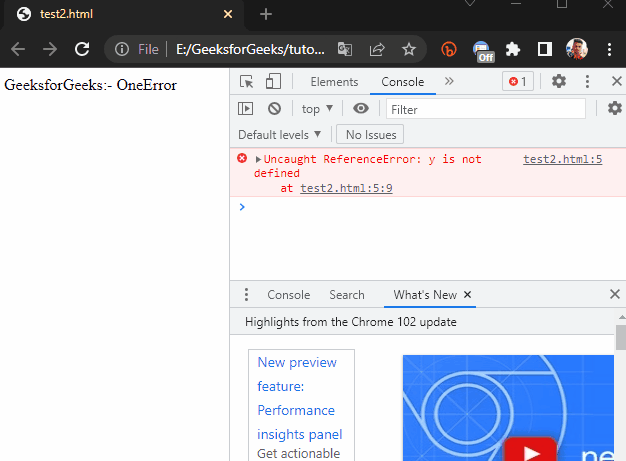Image resolution: width=626 pixels, height=461 pixels.
Task: Open DevTools settings gear
Action: tap(559, 81)
